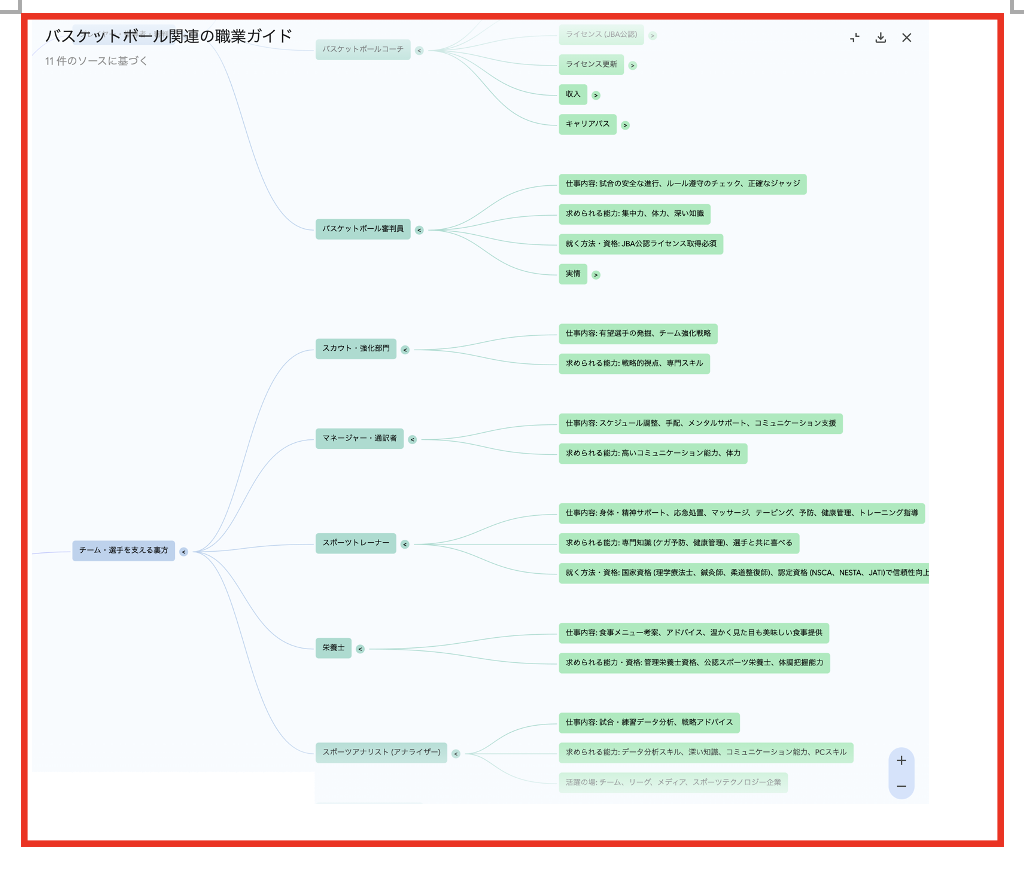This screenshot has width=1024, height=870.
Task: Expand the キャリアパス node chevron
Action: click(625, 125)
